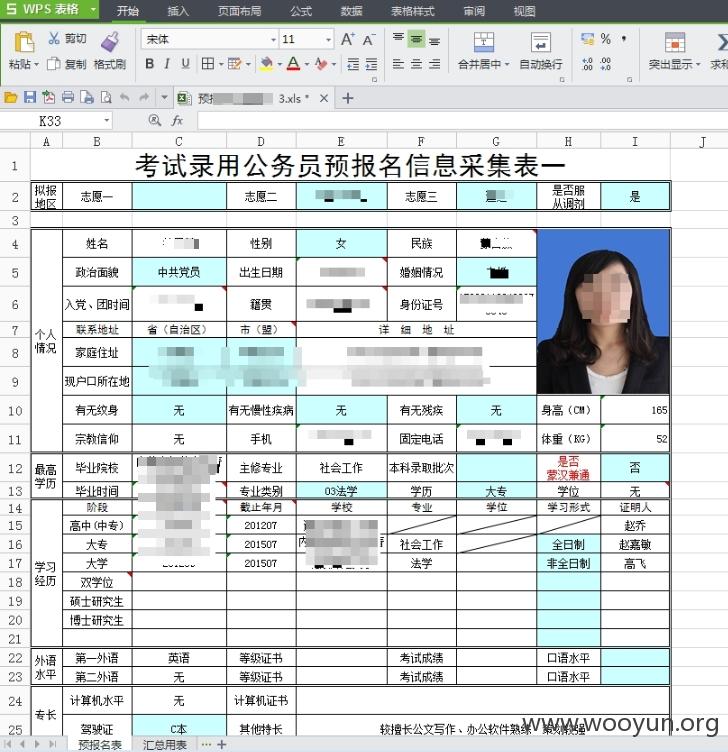Switch to the 表格样式 ribbon tab
This screenshot has height=752, width=728.
(x=413, y=11)
